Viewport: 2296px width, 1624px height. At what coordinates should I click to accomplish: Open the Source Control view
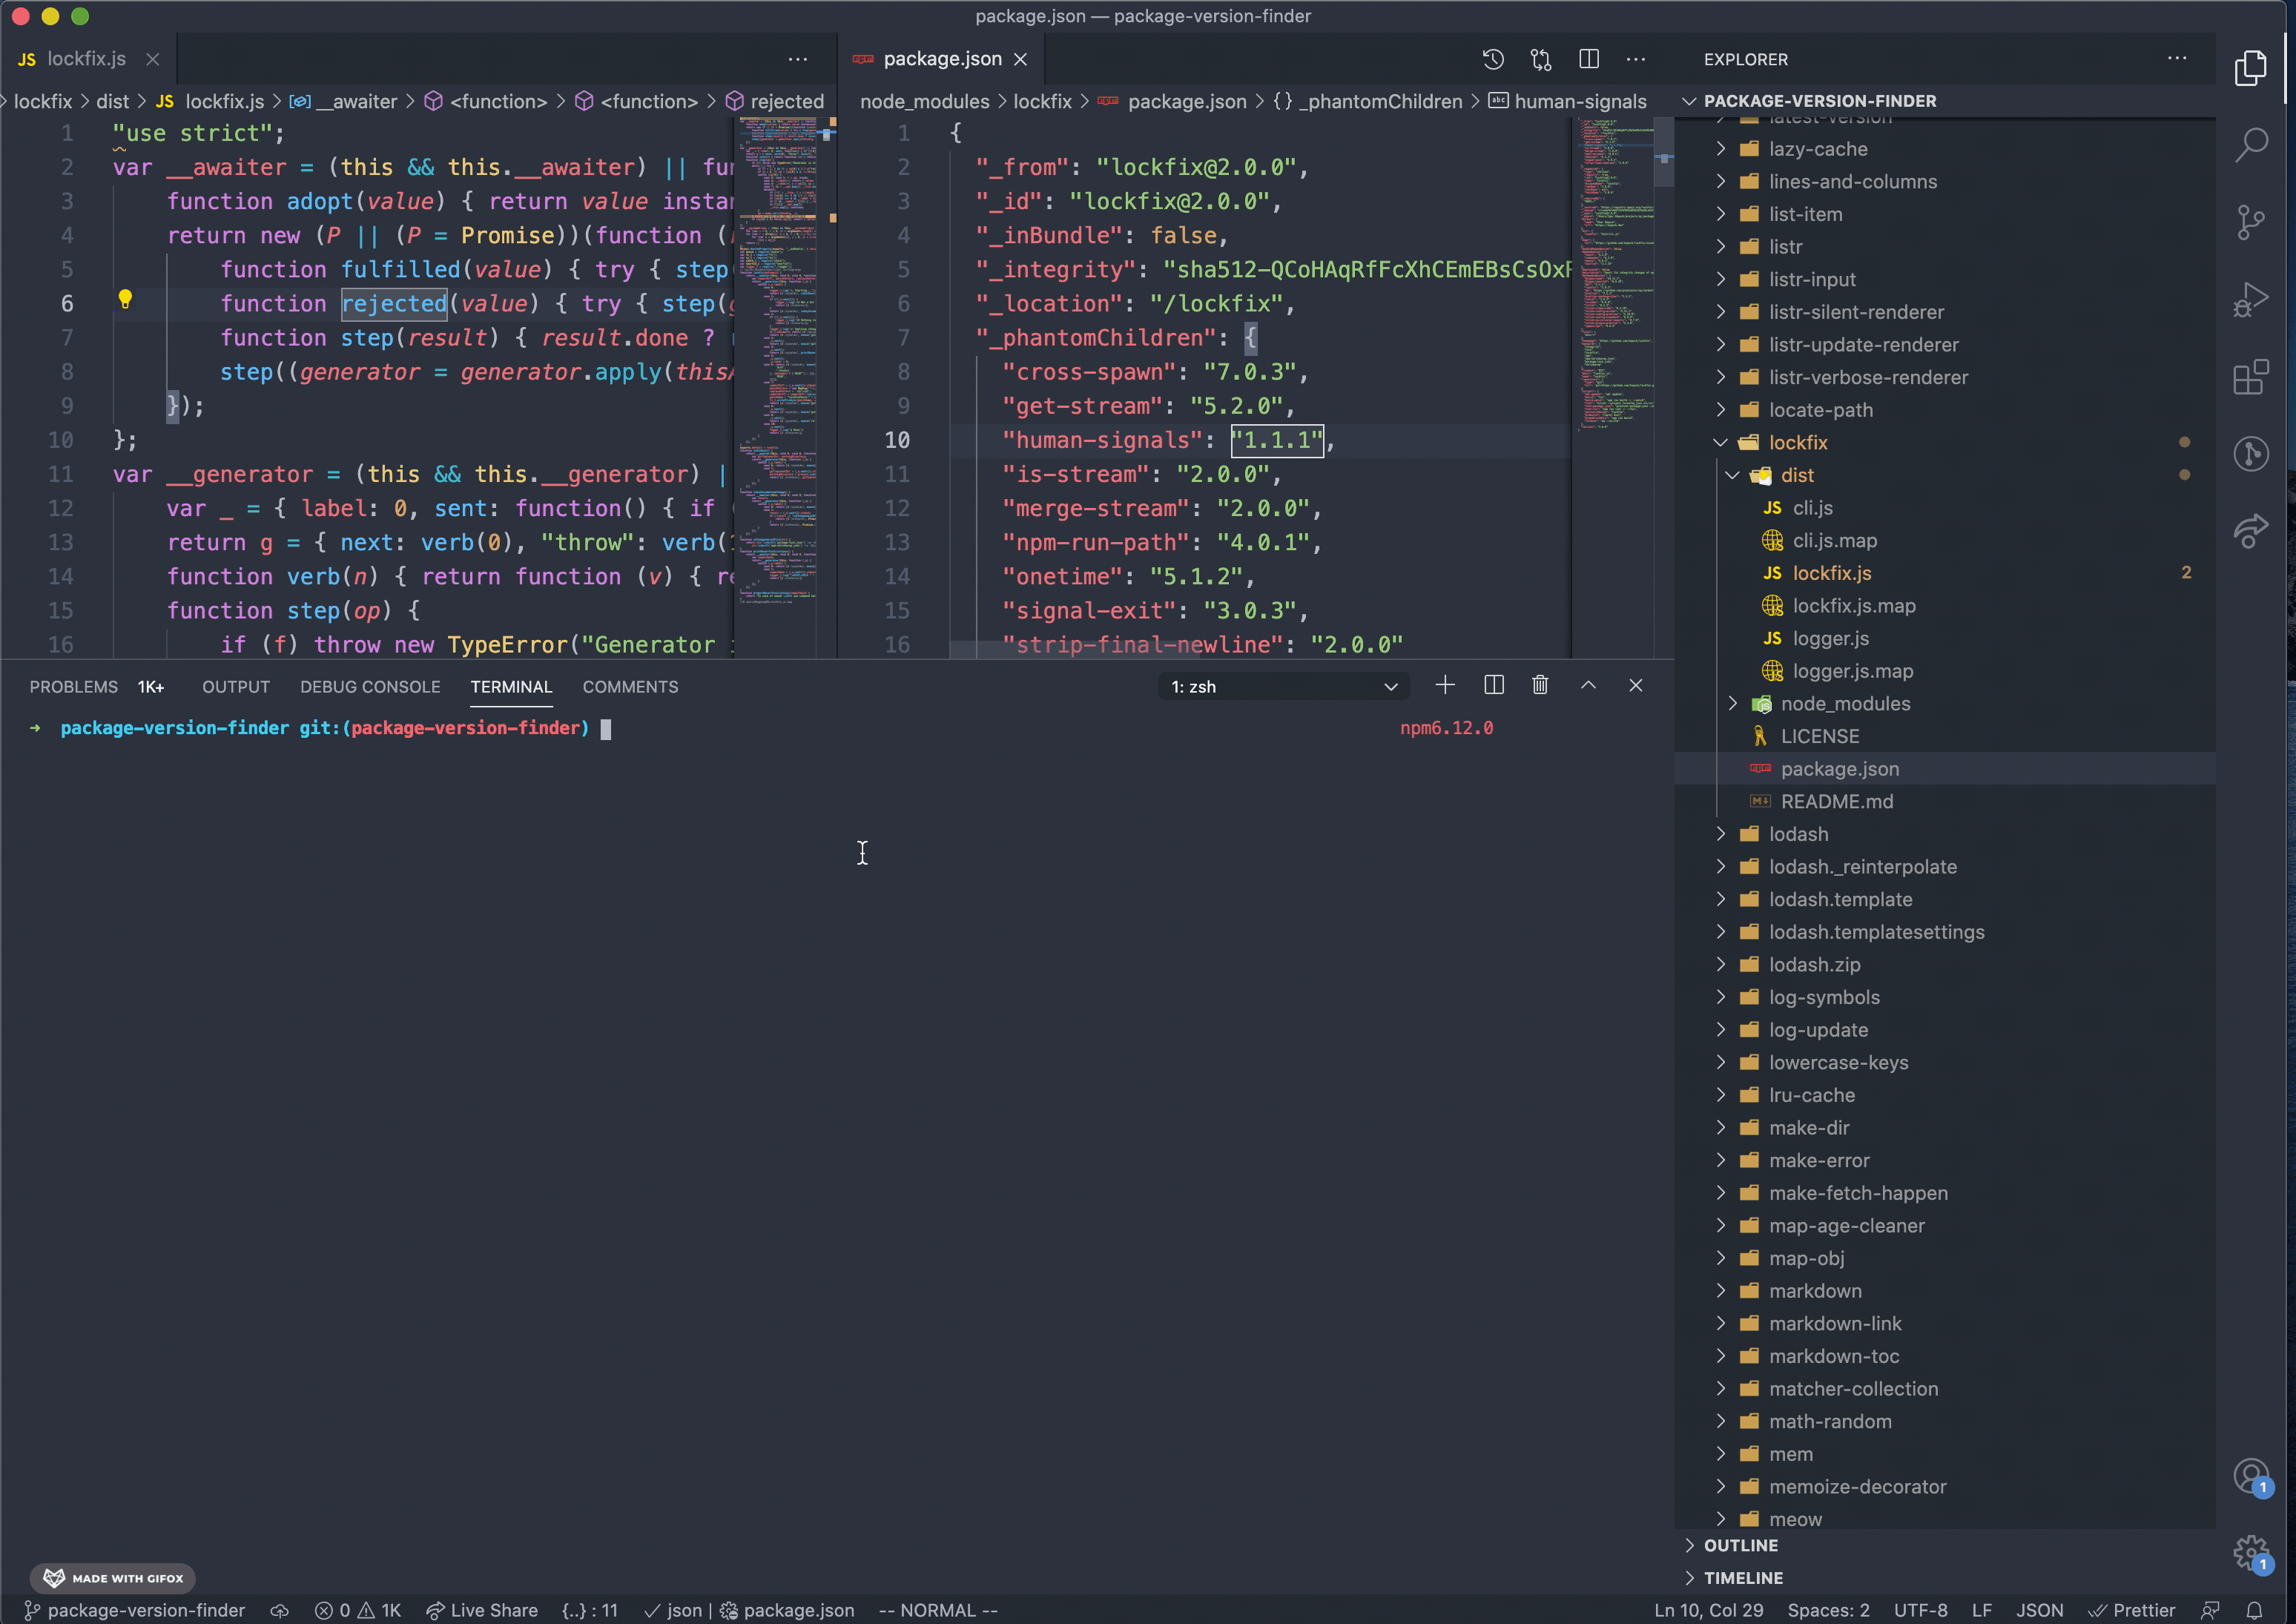[x=2250, y=222]
